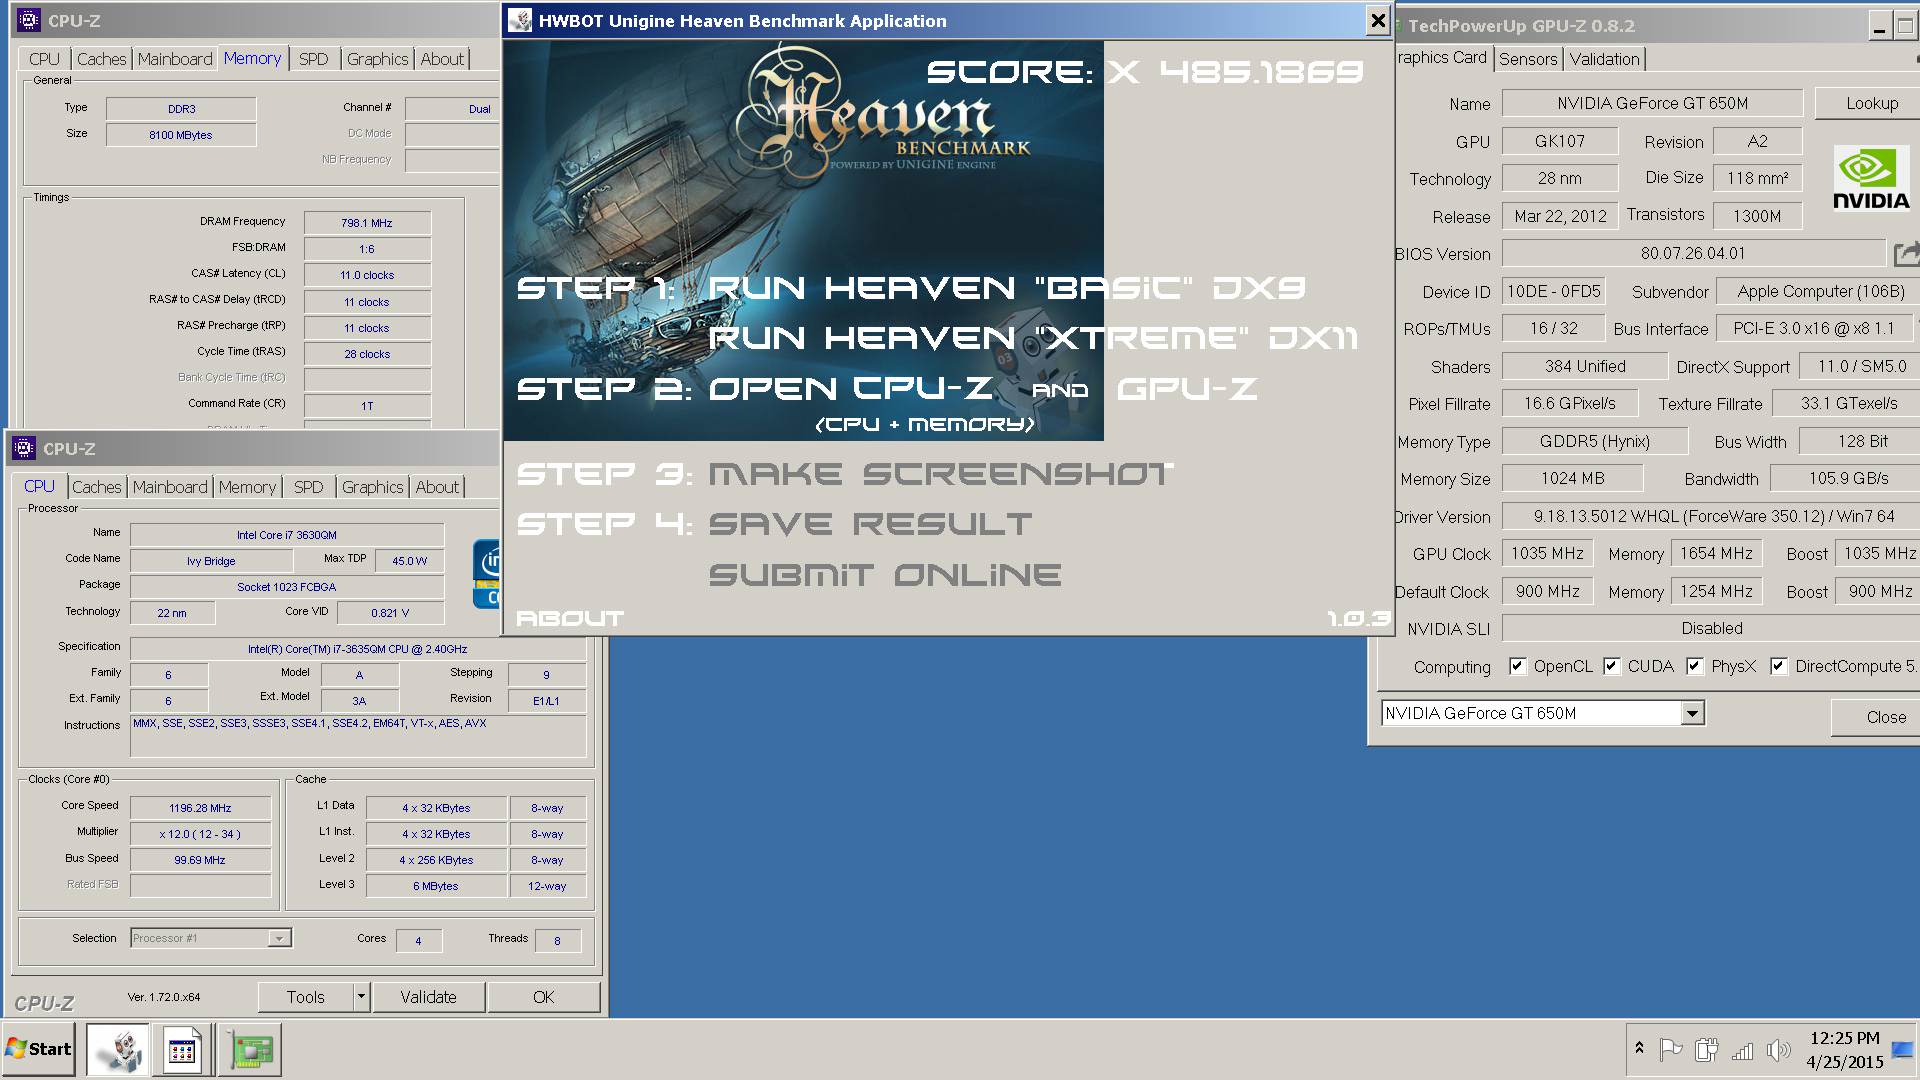Viewport: 1920px width, 1080px height.
Task: Open the clock showing 12:25 PM
Action: pyautogui.click(x=1844, y=1050)
